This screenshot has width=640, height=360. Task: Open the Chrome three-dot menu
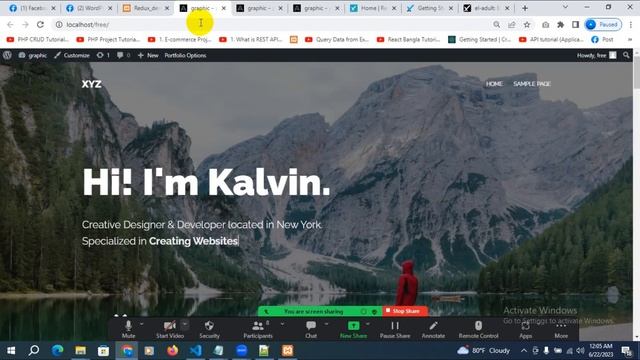pos(631,24)
